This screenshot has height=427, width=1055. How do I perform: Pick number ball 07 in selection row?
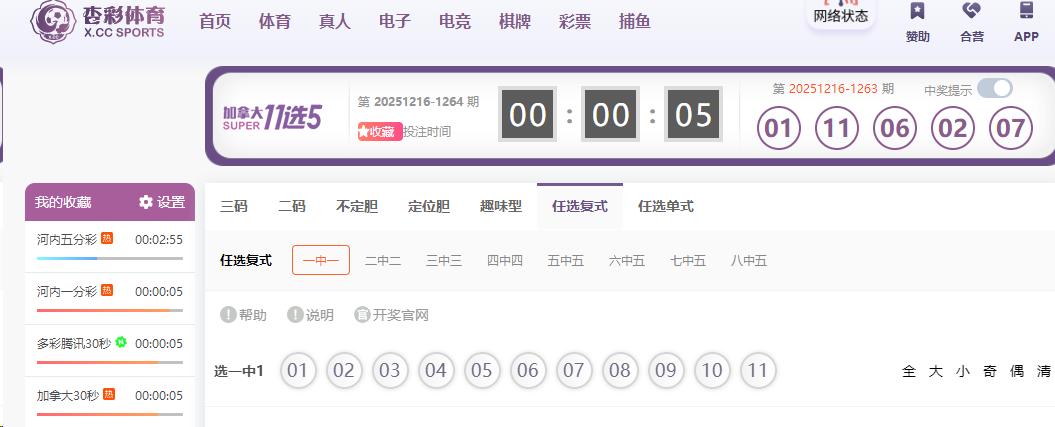573,371
